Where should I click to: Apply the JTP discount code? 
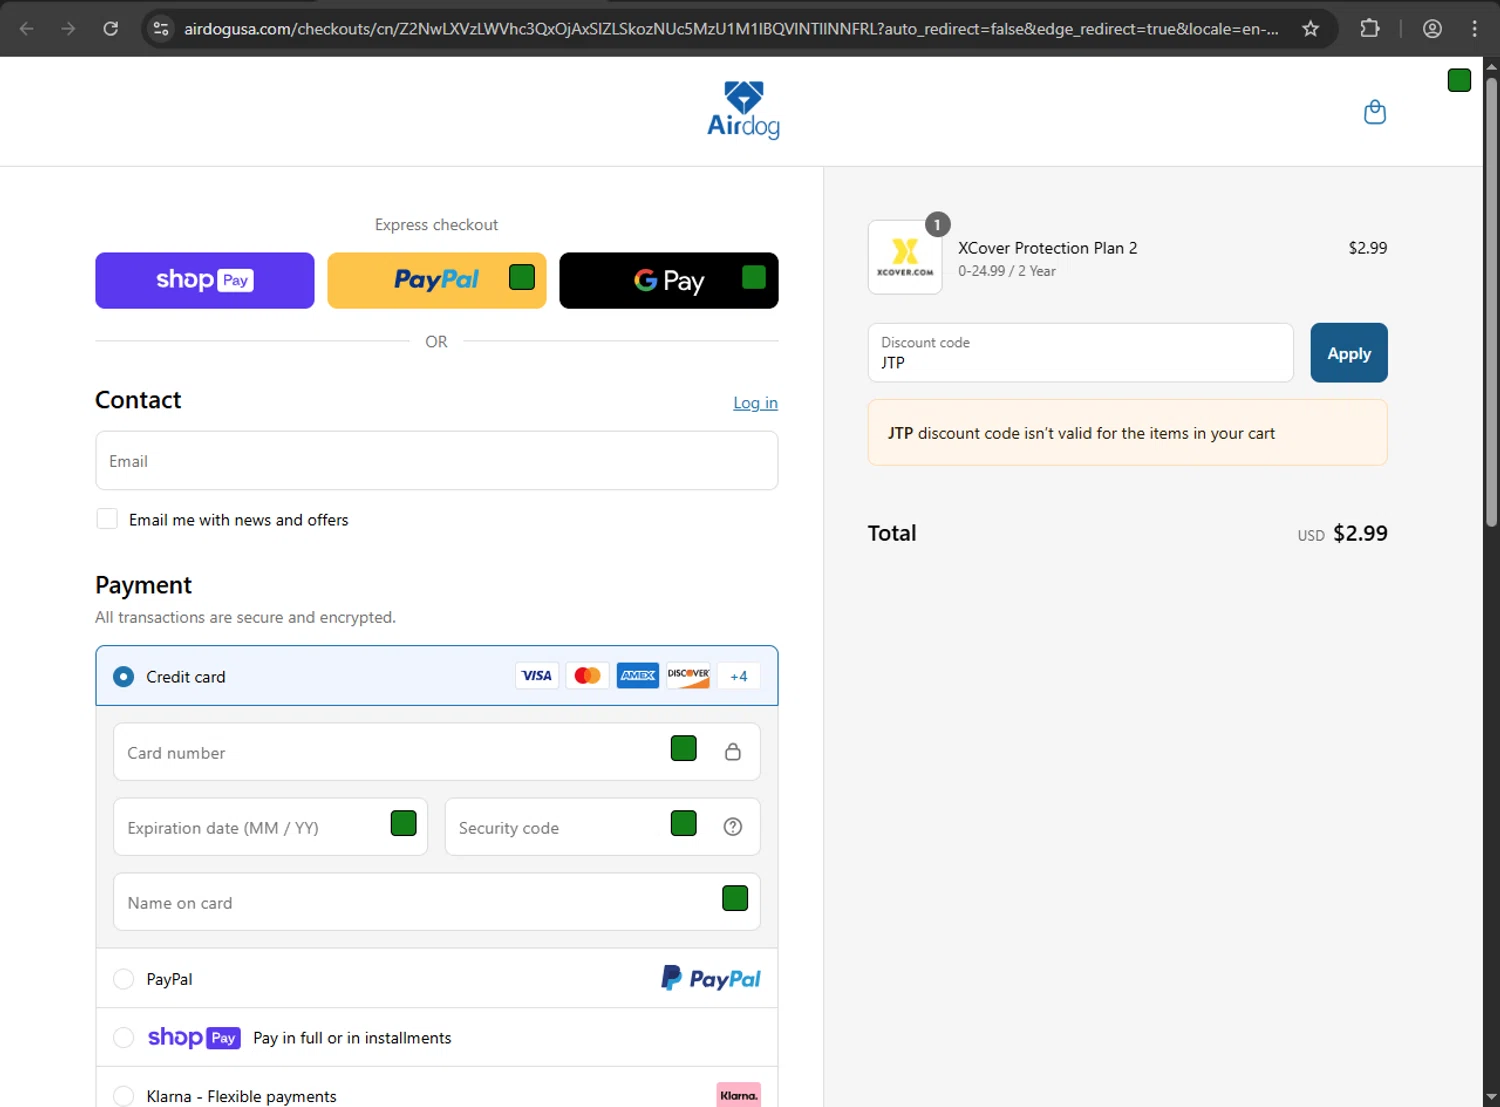[x=1349, y=353]
